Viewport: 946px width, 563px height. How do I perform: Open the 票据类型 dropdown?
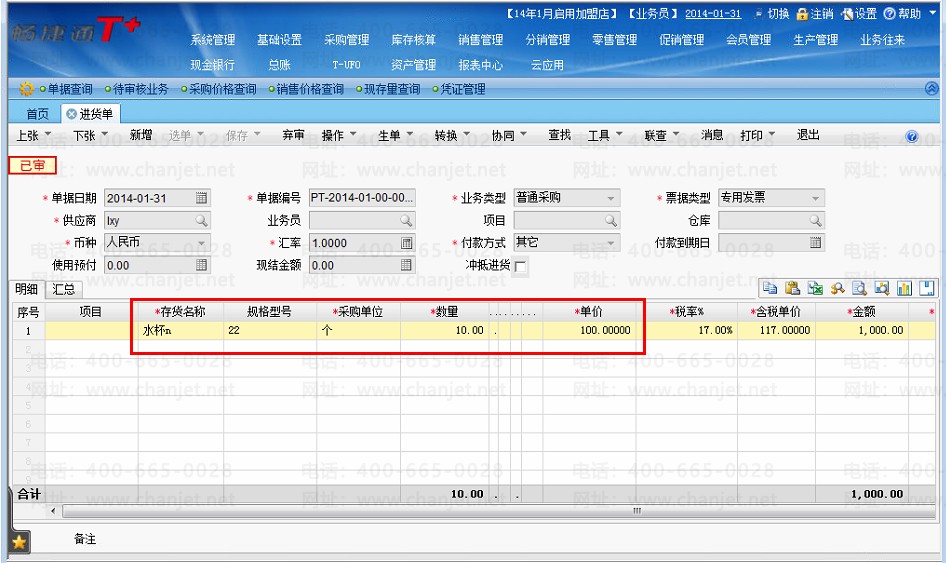(x=815, y=198)
